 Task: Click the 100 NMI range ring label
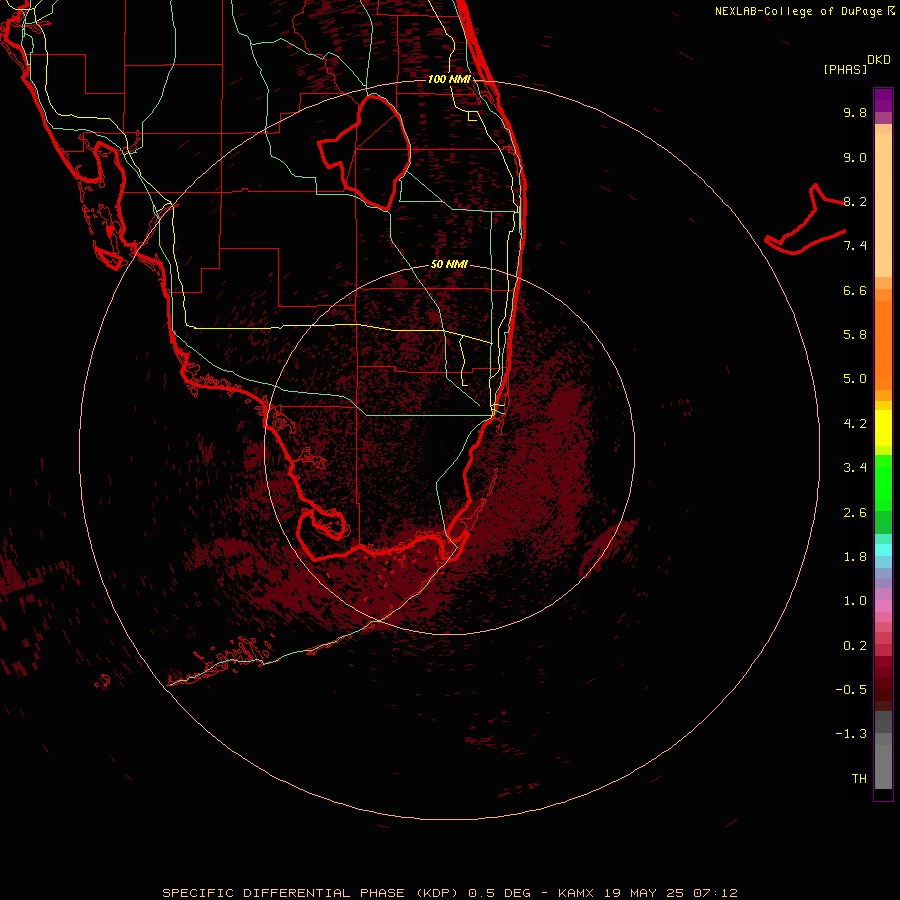tap(449, 79)
